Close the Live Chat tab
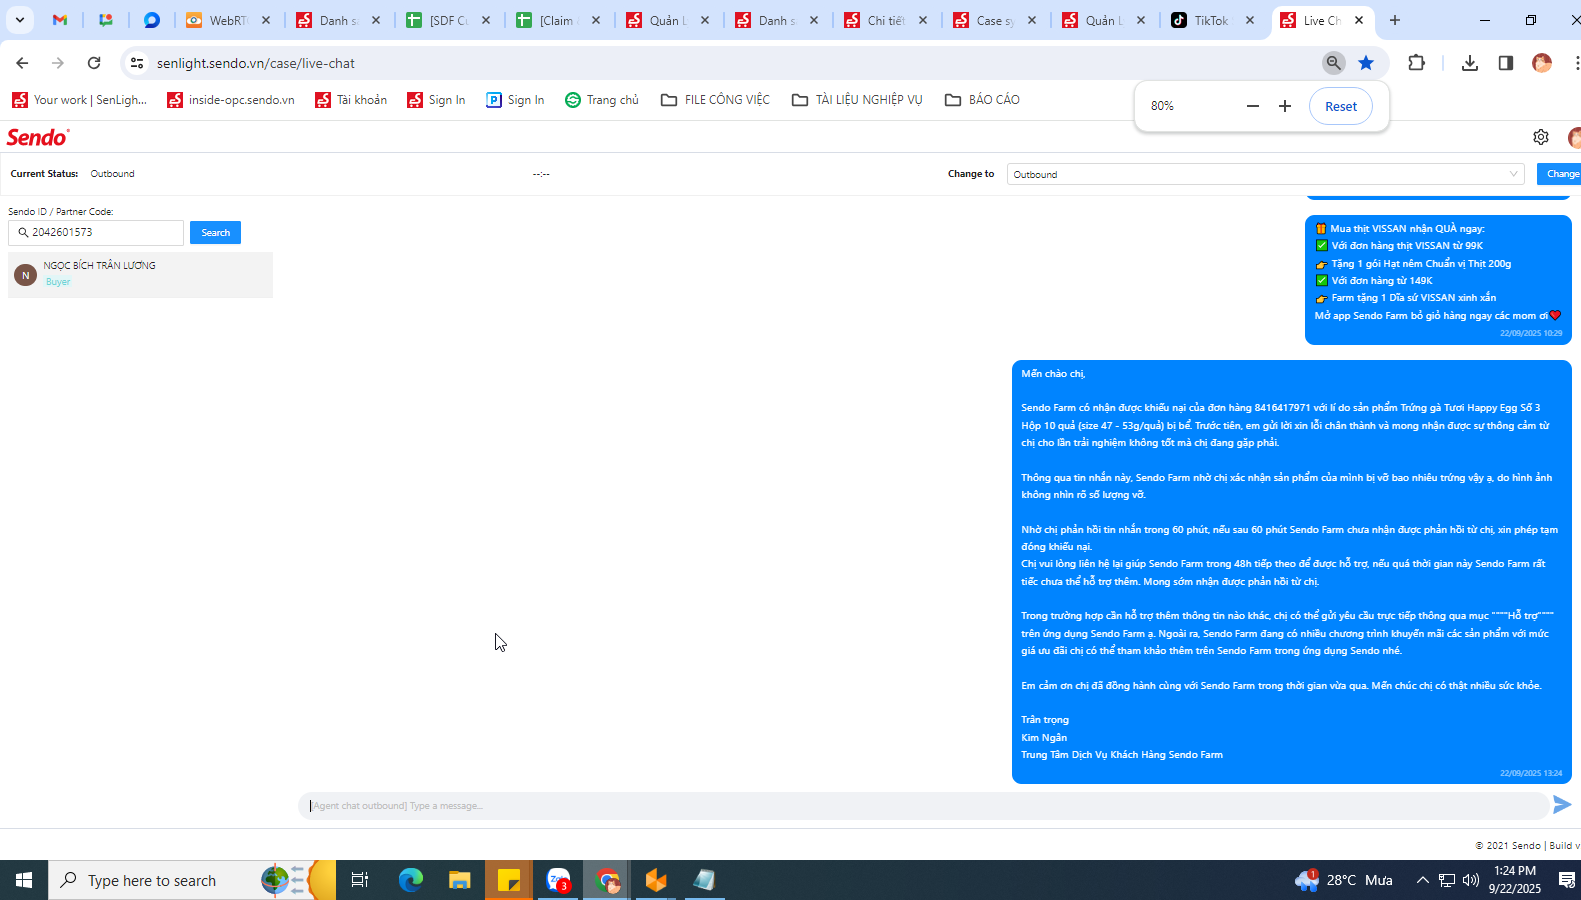Image resolution: width=1581 pixels, height=900 pixels. [1359, 20]
